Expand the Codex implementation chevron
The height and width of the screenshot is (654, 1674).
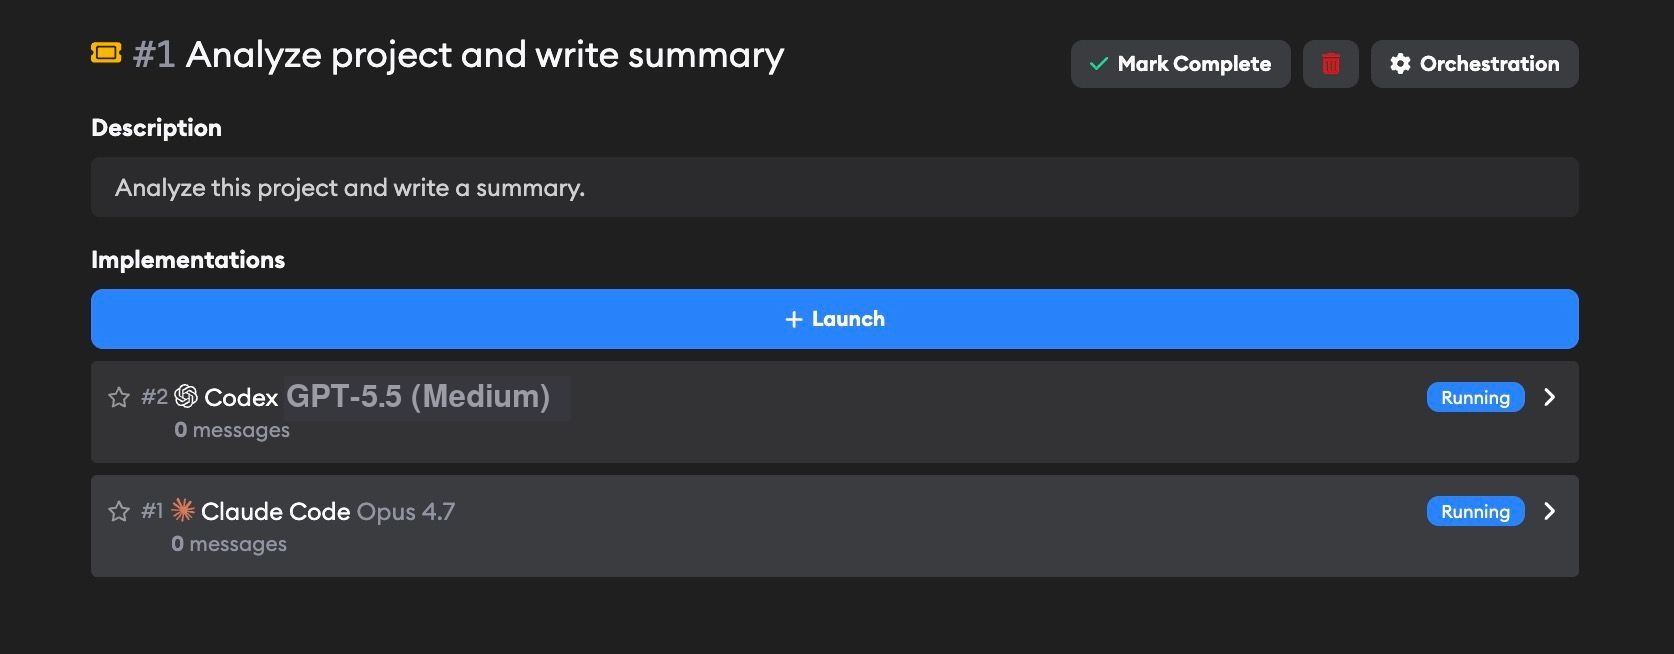coord(1550,397)
